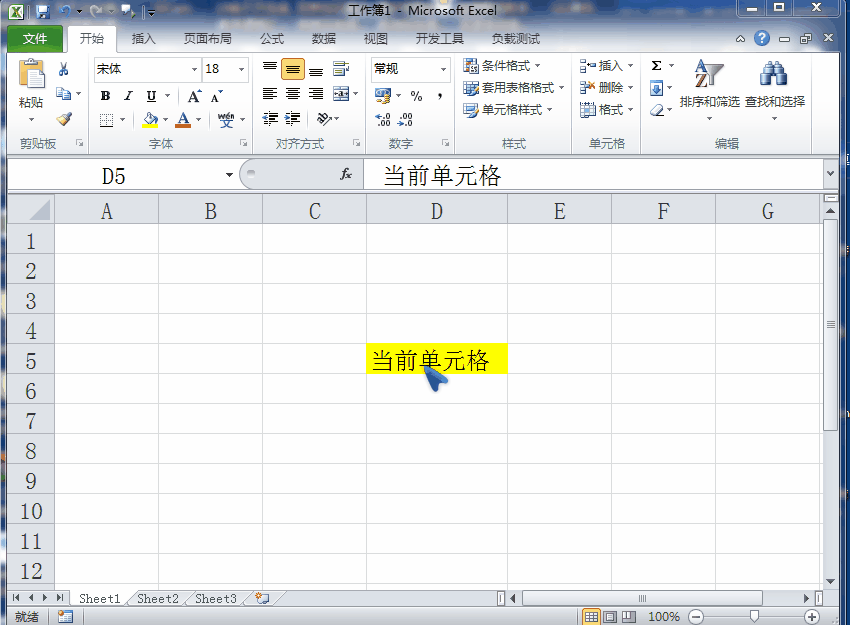Open the wén phonetic guide tool
The image size is (850, 625).
226,119
